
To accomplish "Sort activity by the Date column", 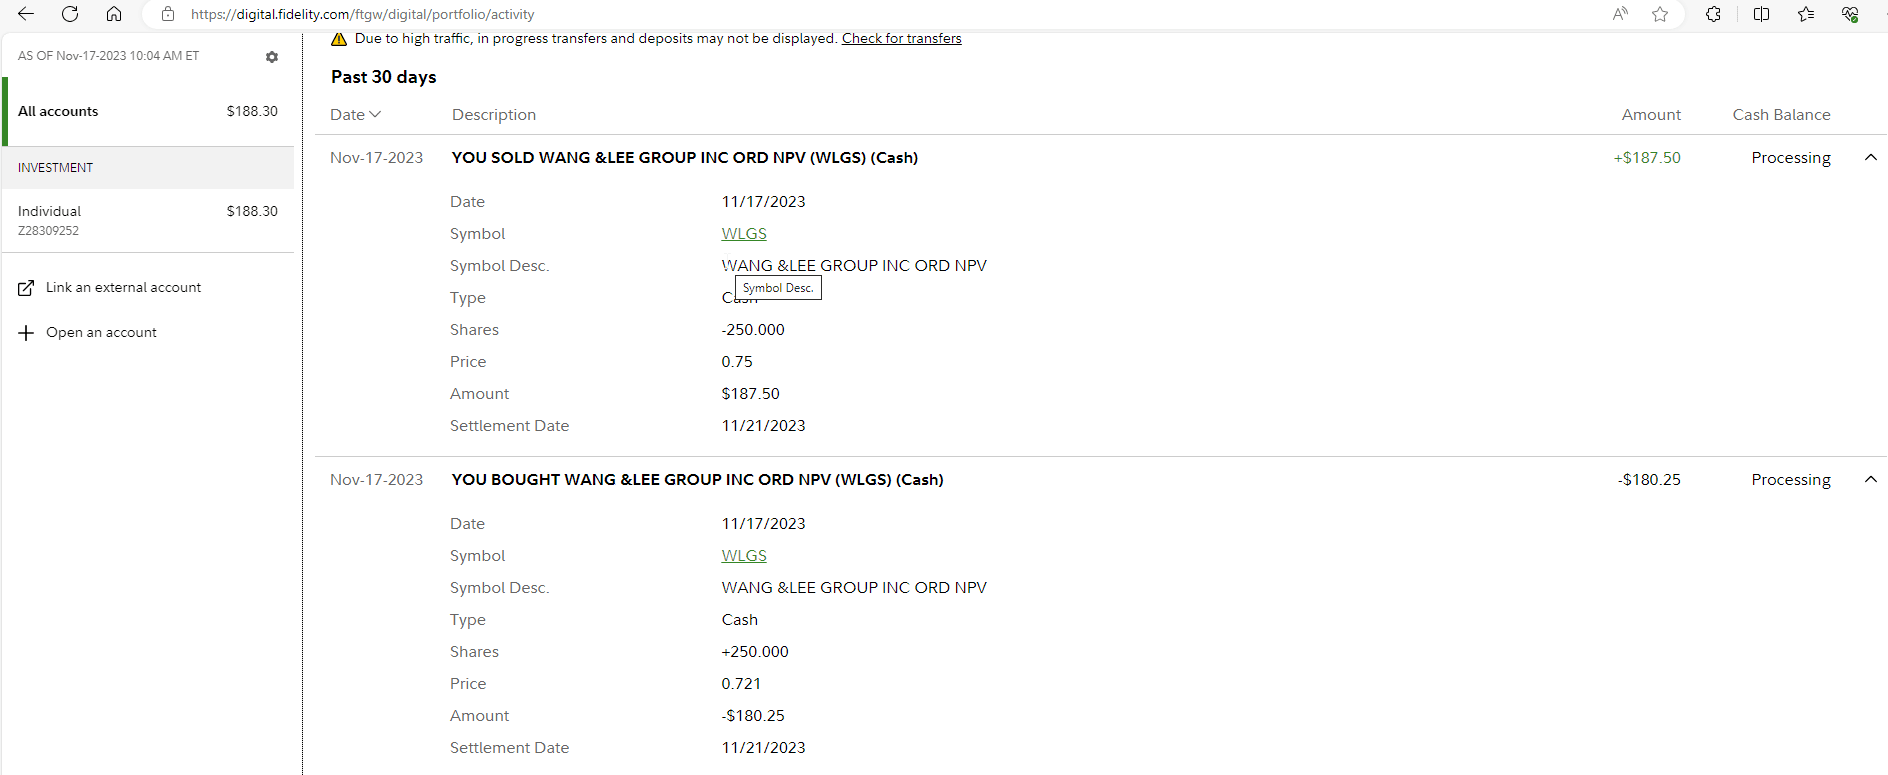I will pos(355,115).
